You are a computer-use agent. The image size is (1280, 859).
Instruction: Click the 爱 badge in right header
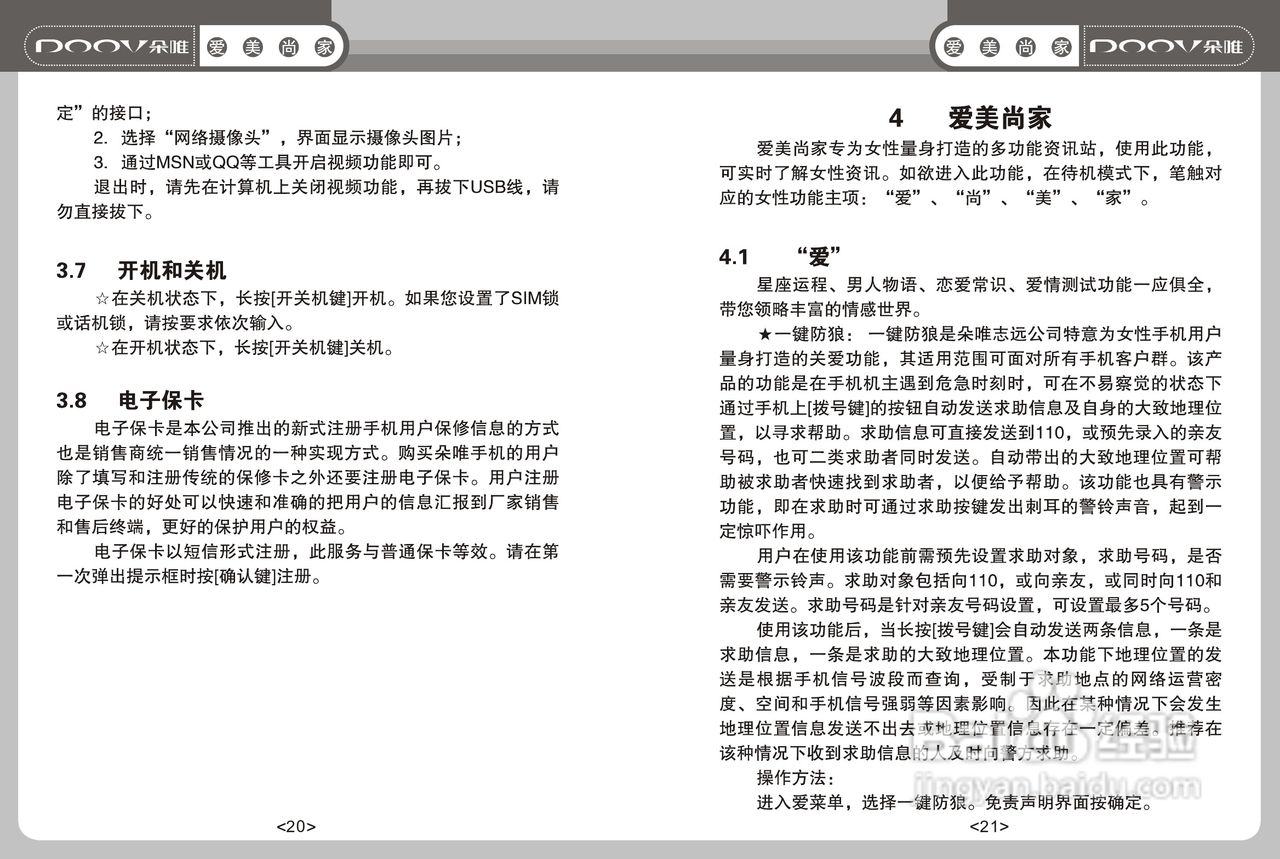tap(955, 46)
